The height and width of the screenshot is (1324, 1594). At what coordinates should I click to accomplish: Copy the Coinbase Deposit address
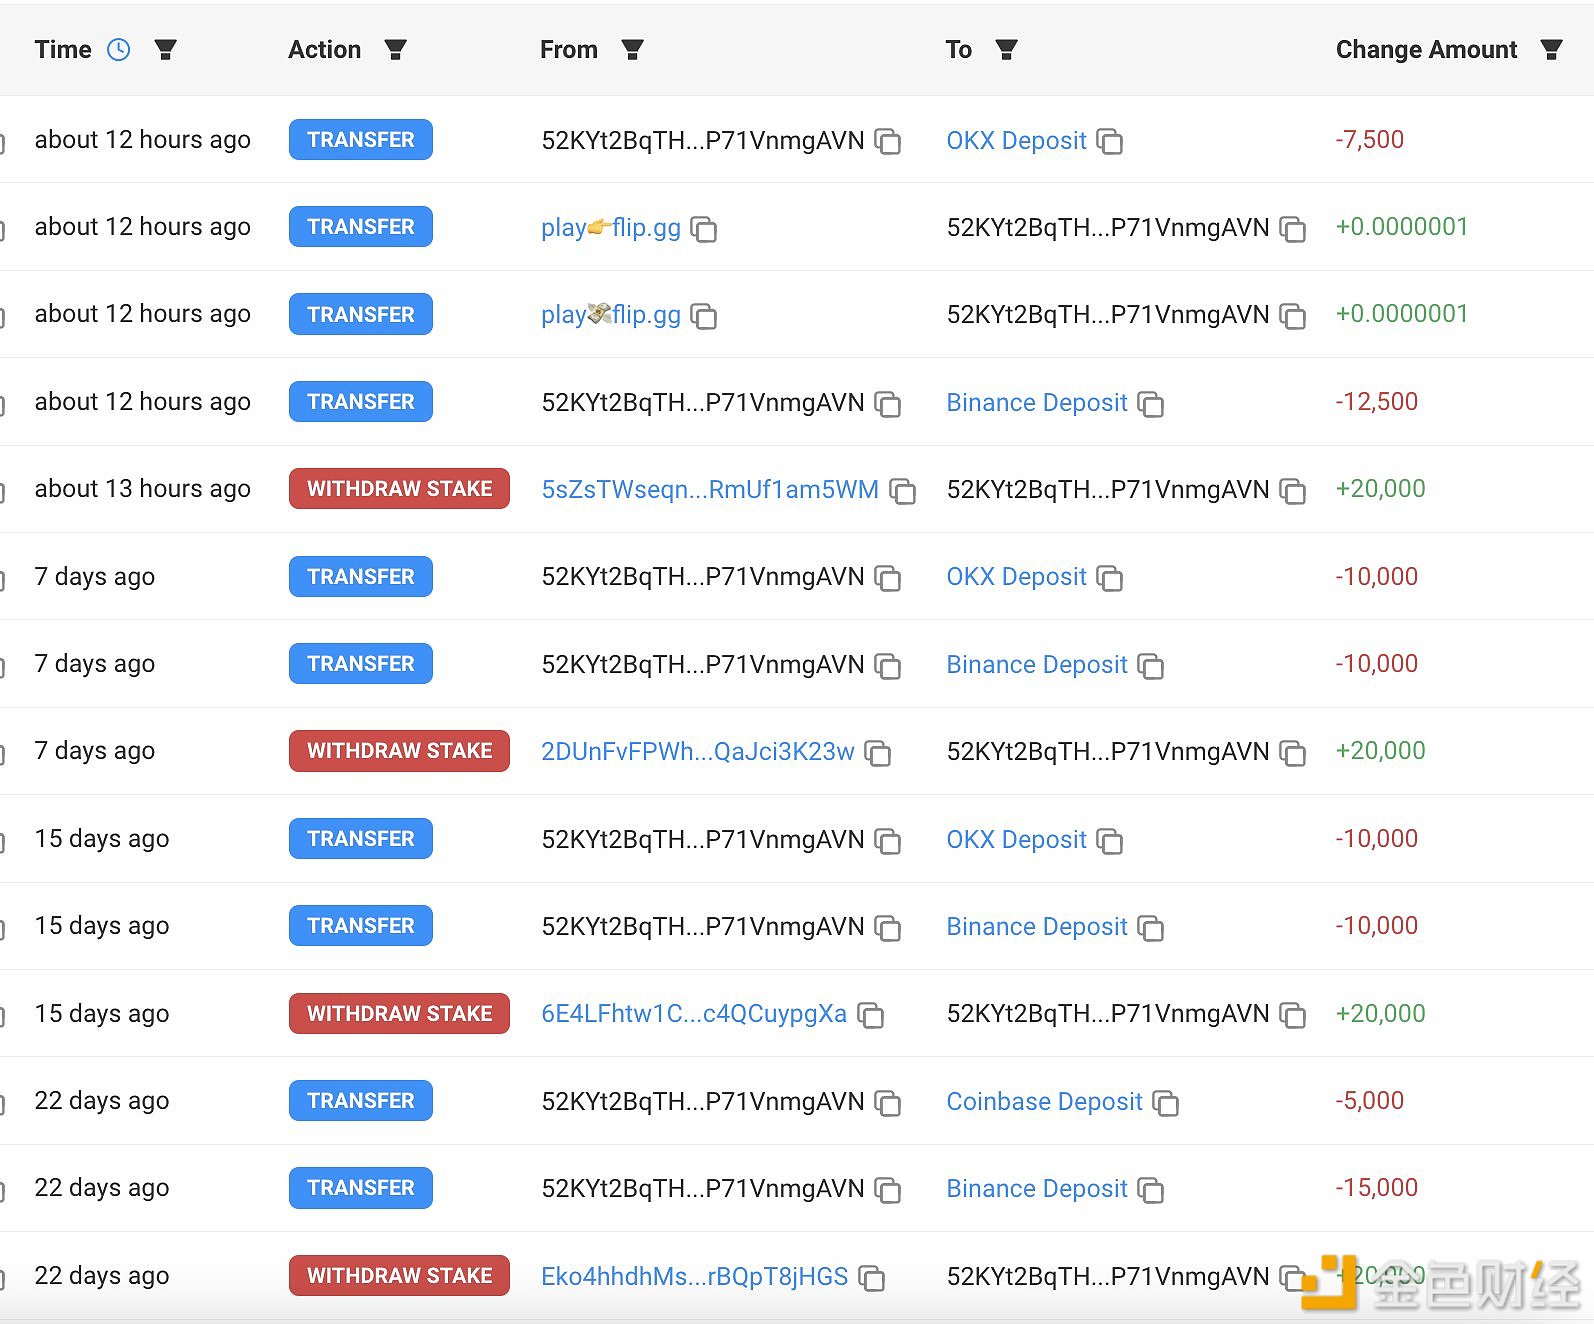1166,1103
